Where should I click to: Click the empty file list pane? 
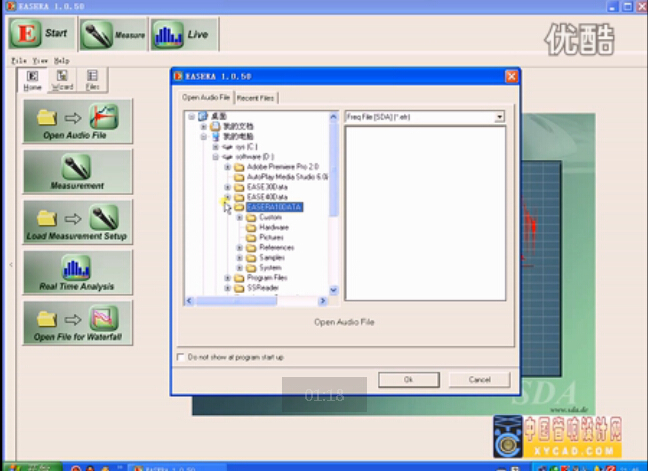click(x=425, y=214)
